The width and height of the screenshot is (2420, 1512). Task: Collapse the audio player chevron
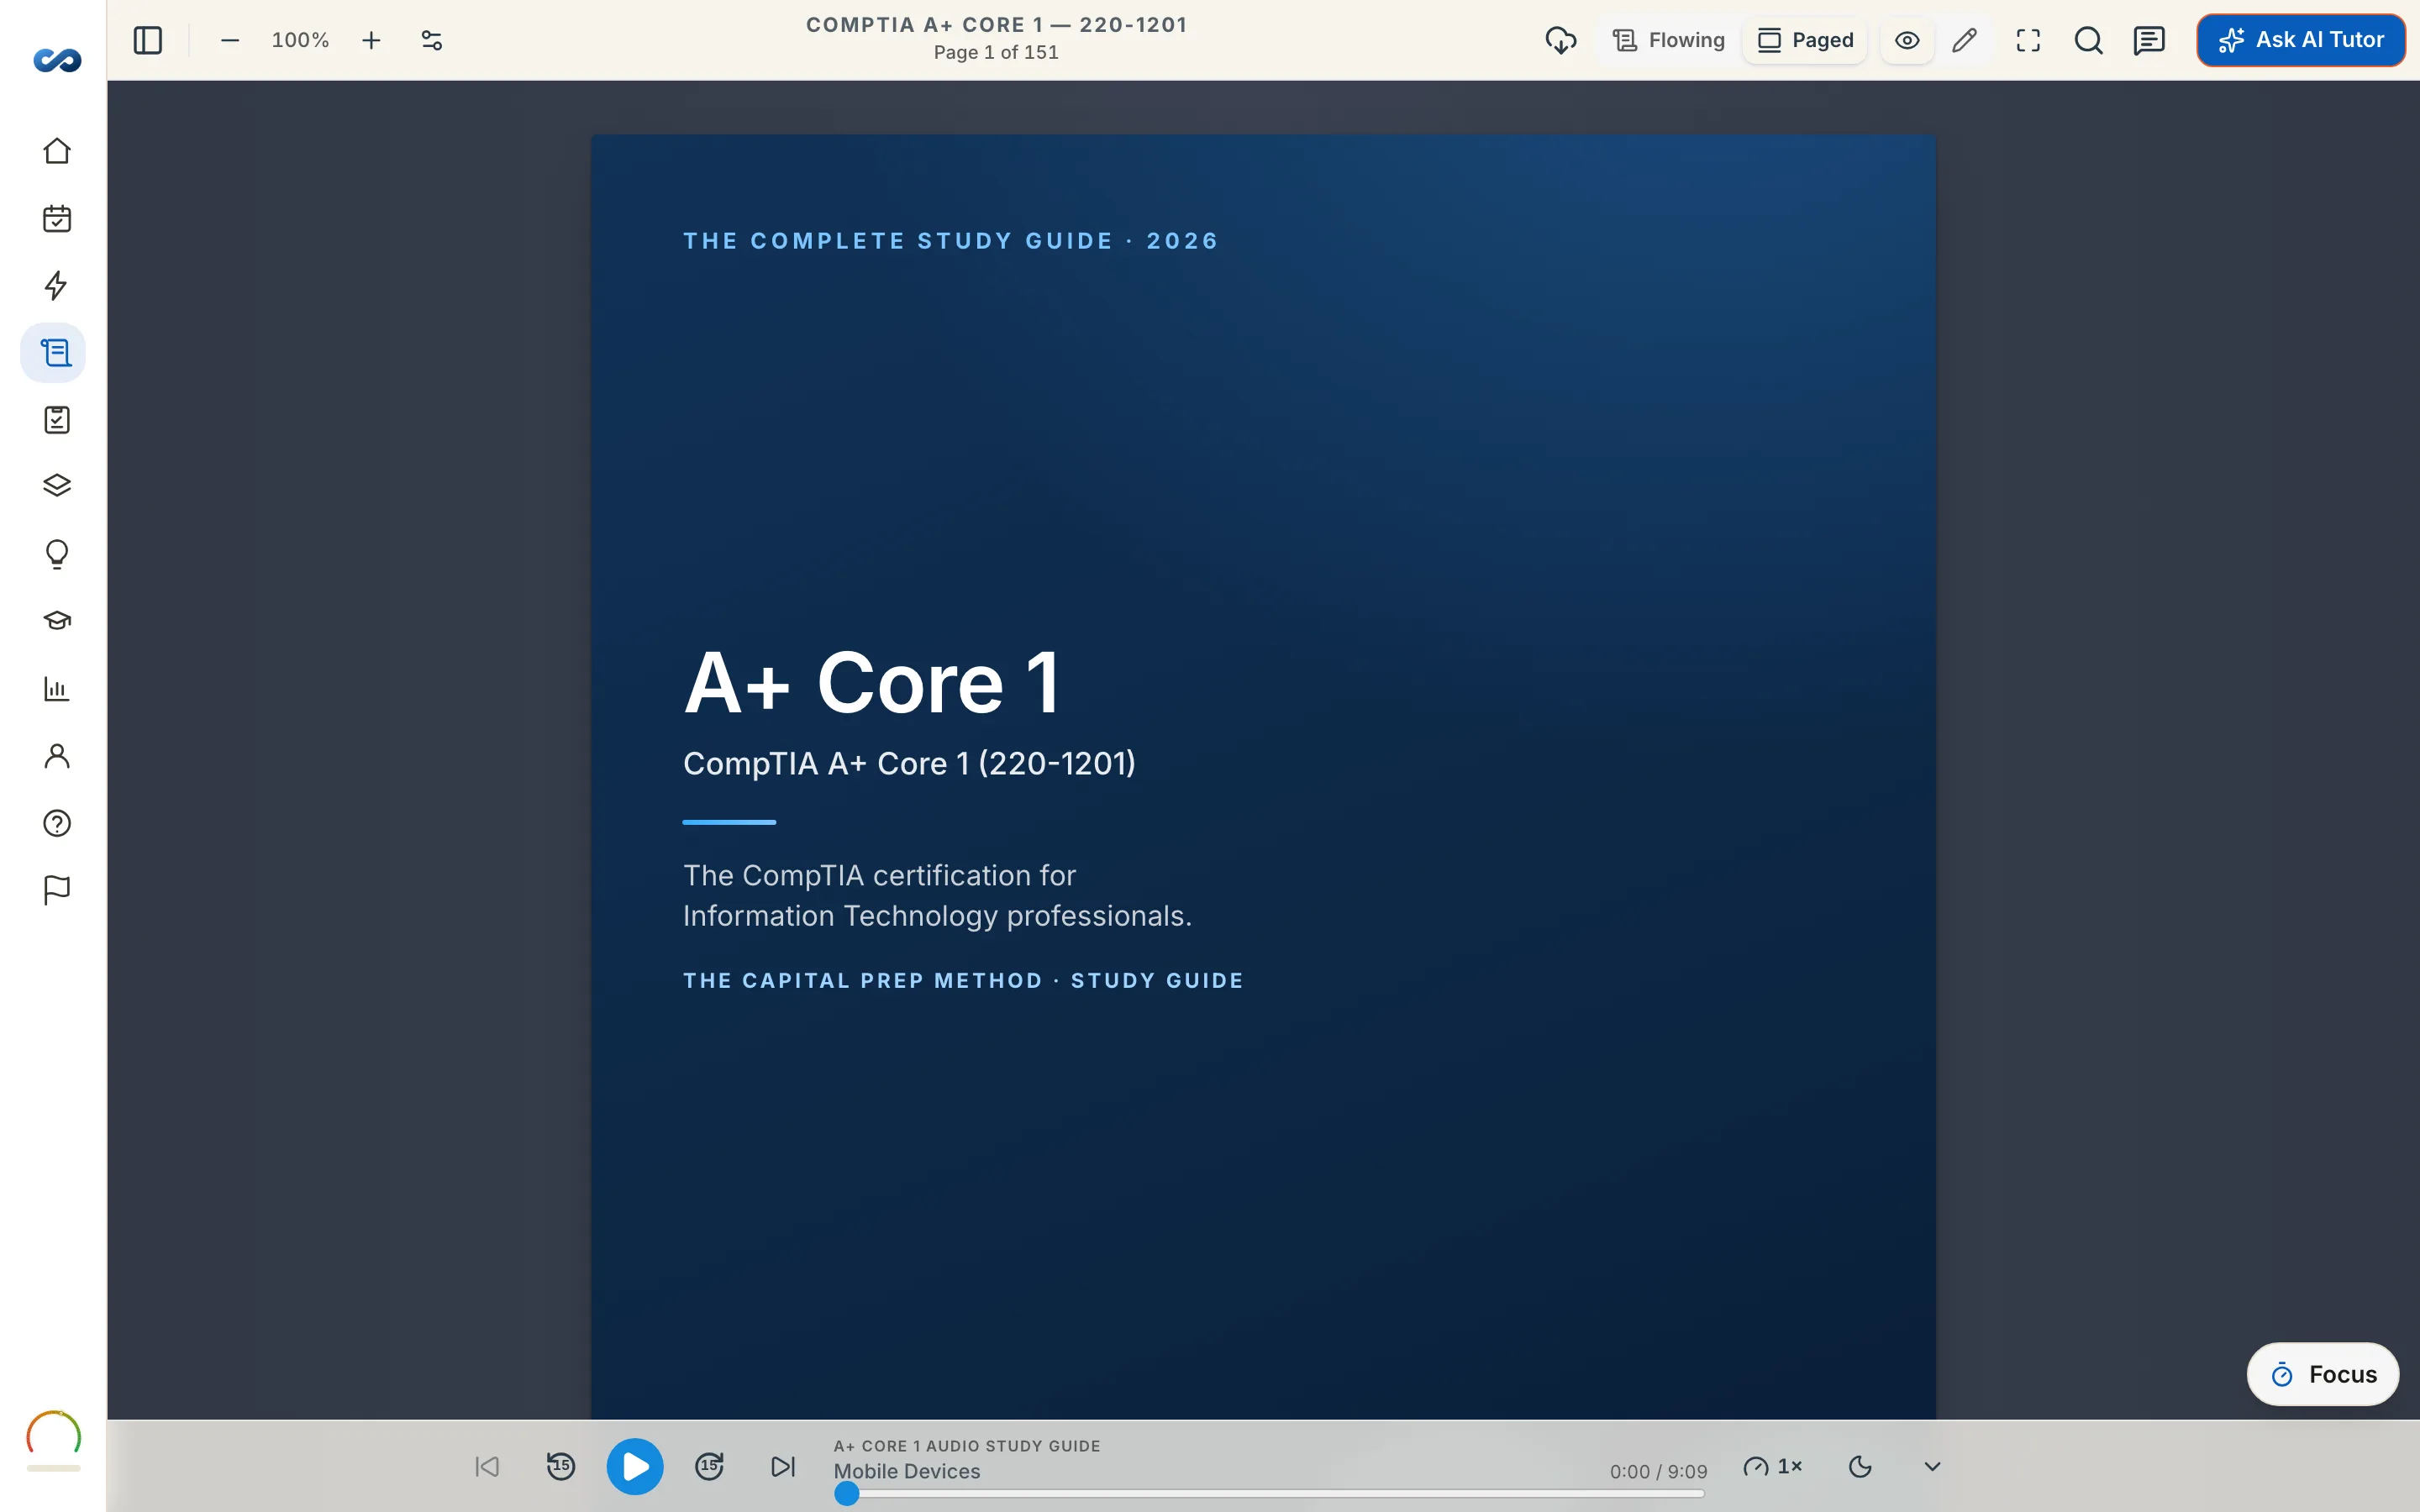point(1932,1467)
